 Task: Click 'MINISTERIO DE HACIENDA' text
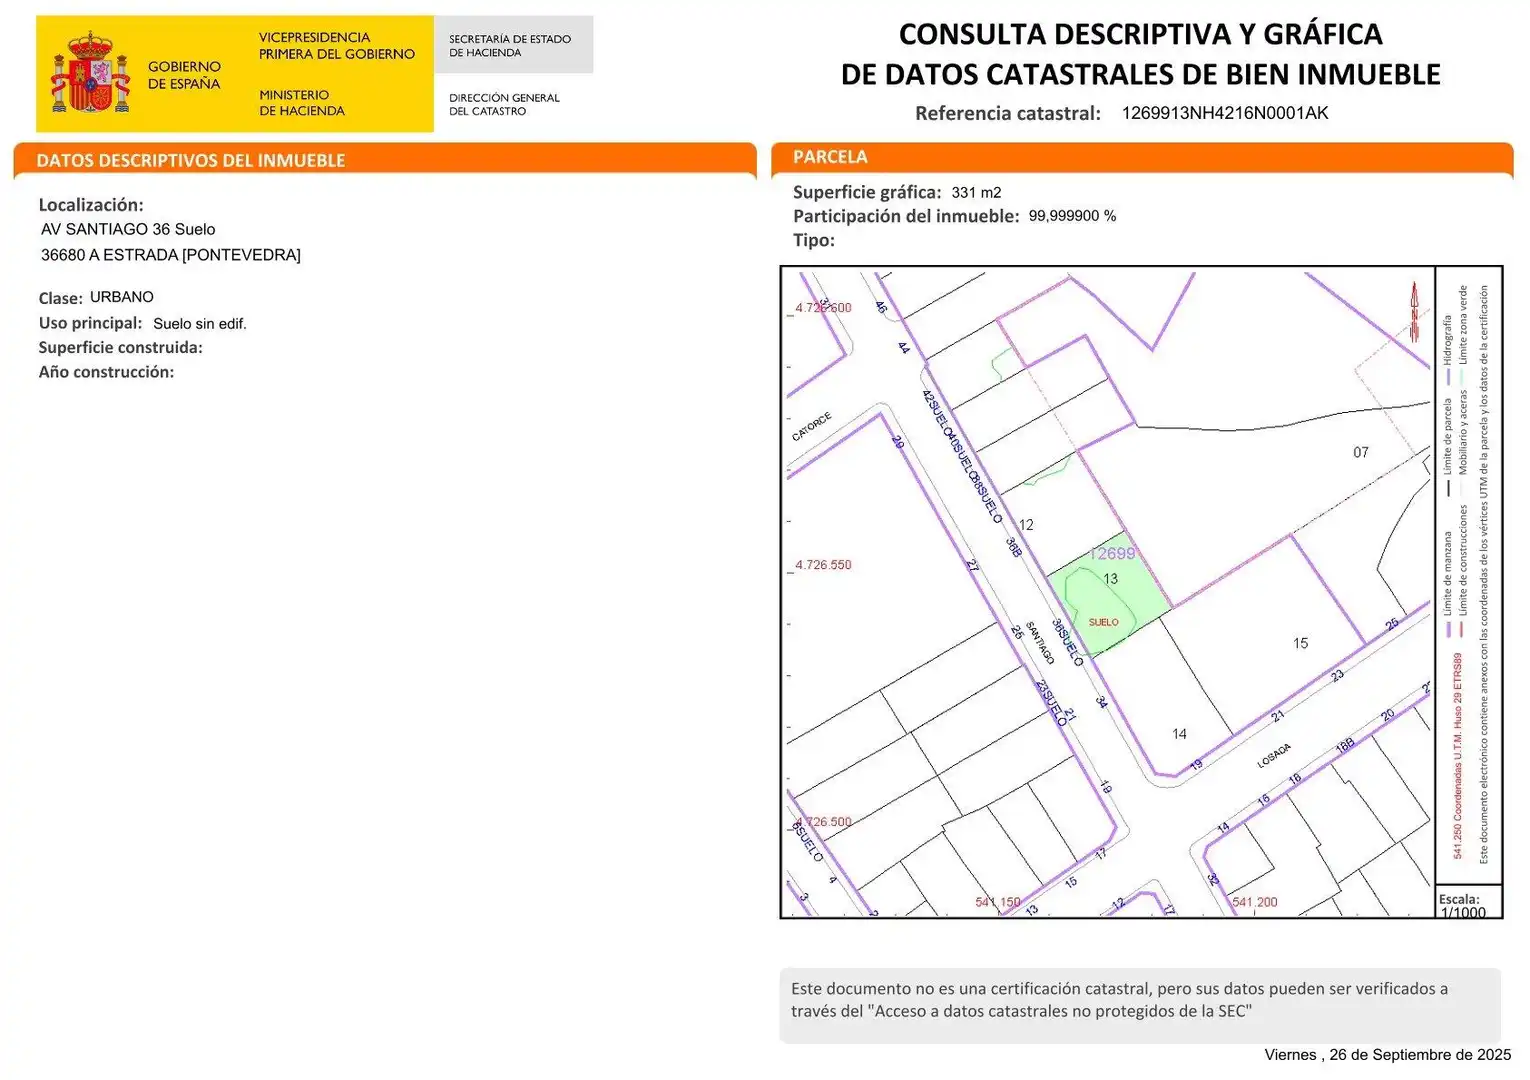coord(302,103)
